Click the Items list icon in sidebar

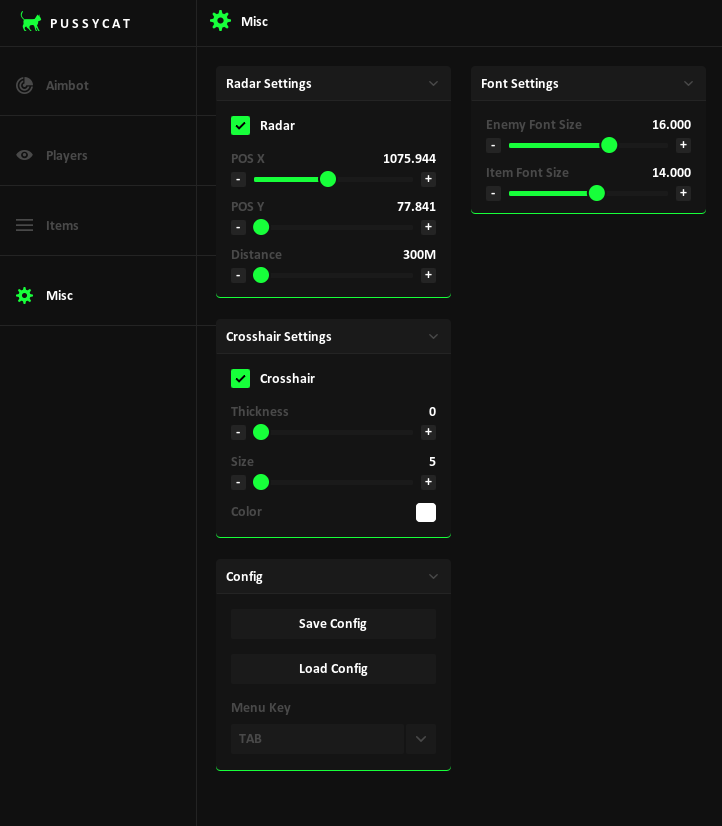pos(25,225)
